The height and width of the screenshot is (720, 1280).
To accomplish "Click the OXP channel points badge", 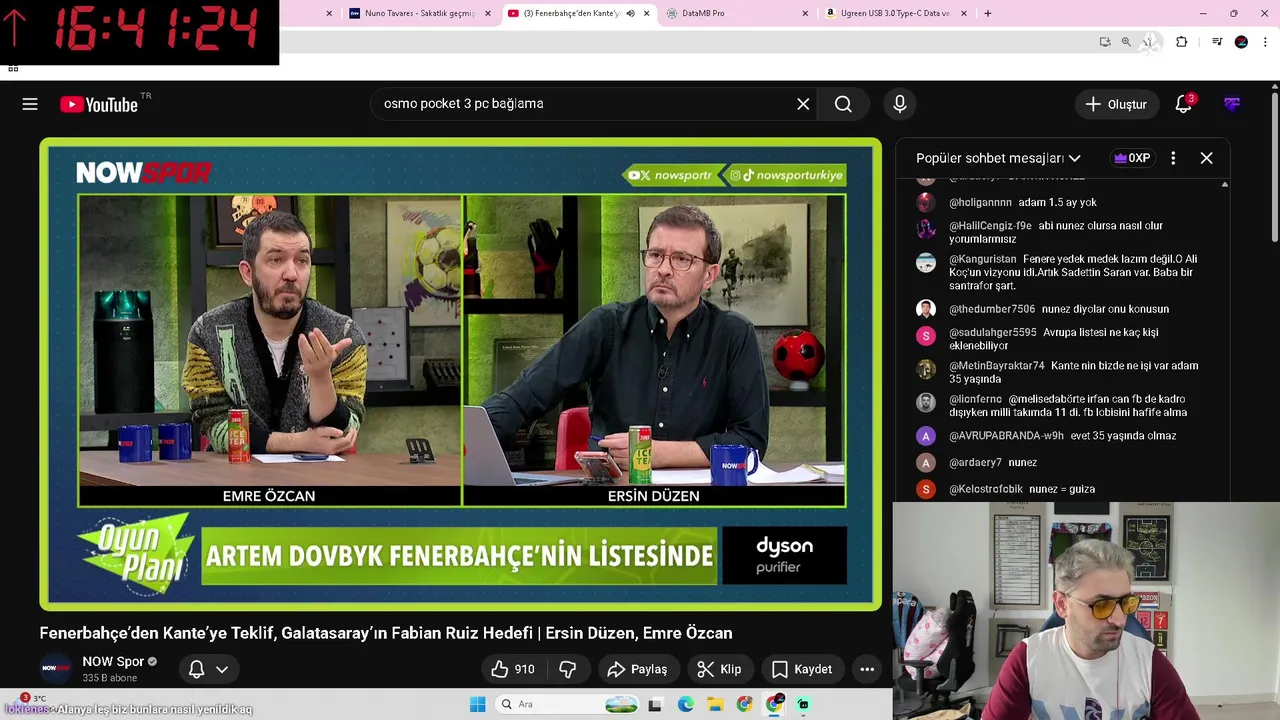I will point(1131,158).
